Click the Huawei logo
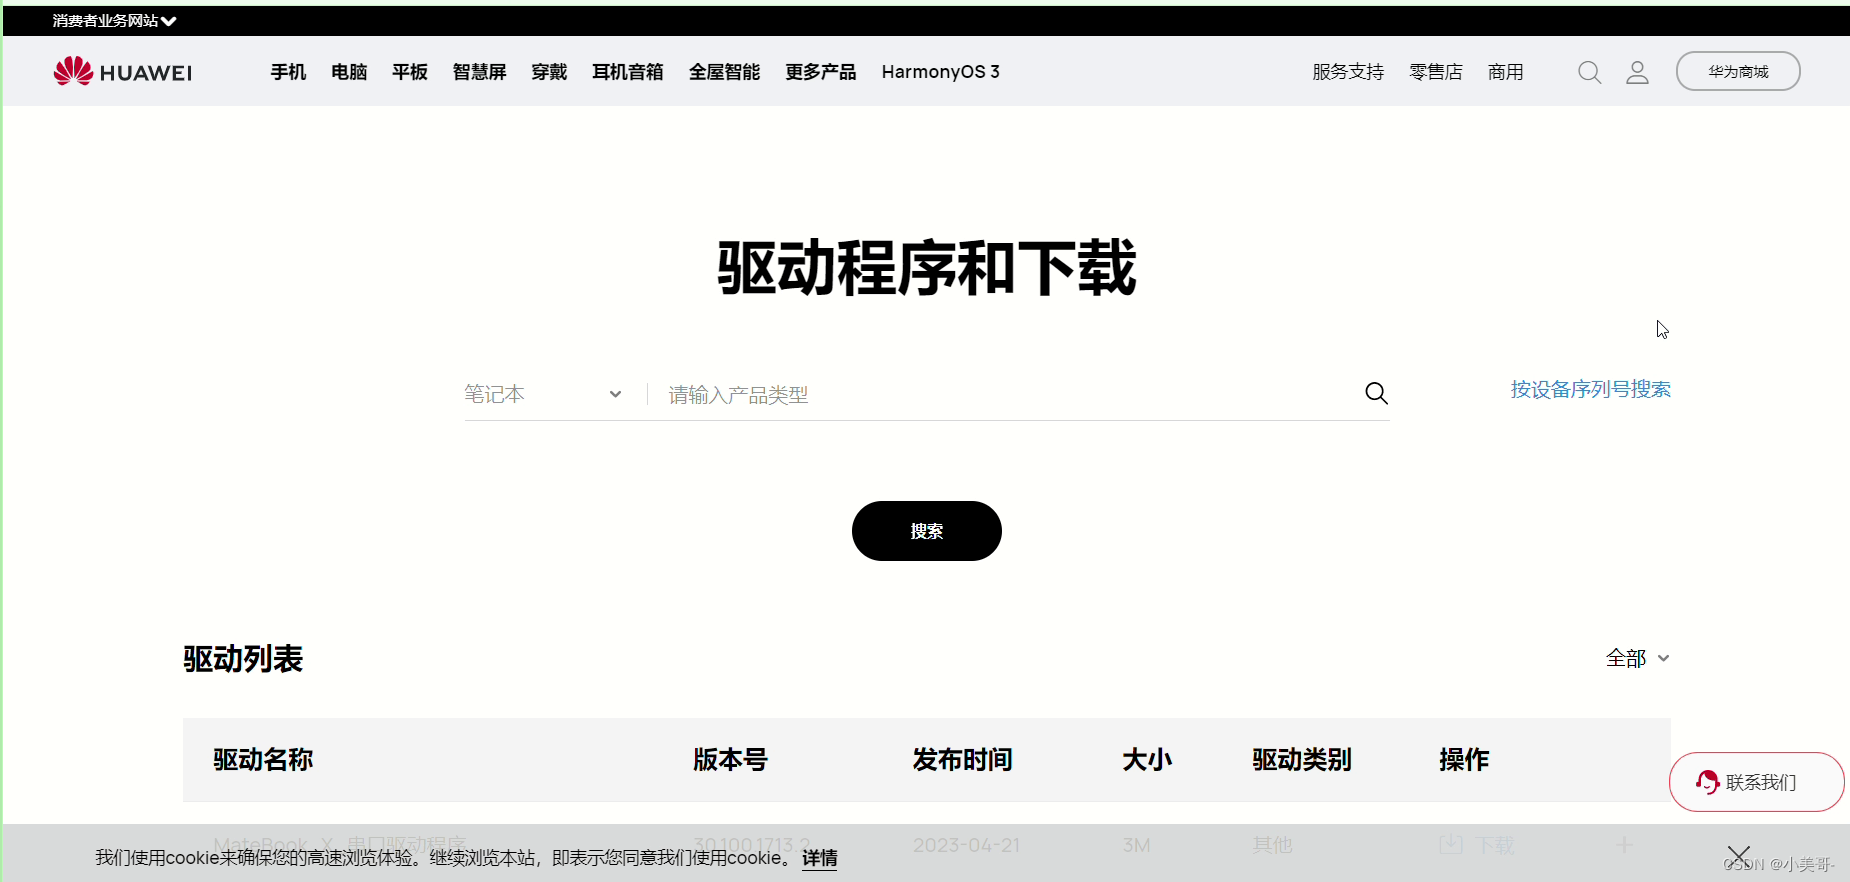 122,71
